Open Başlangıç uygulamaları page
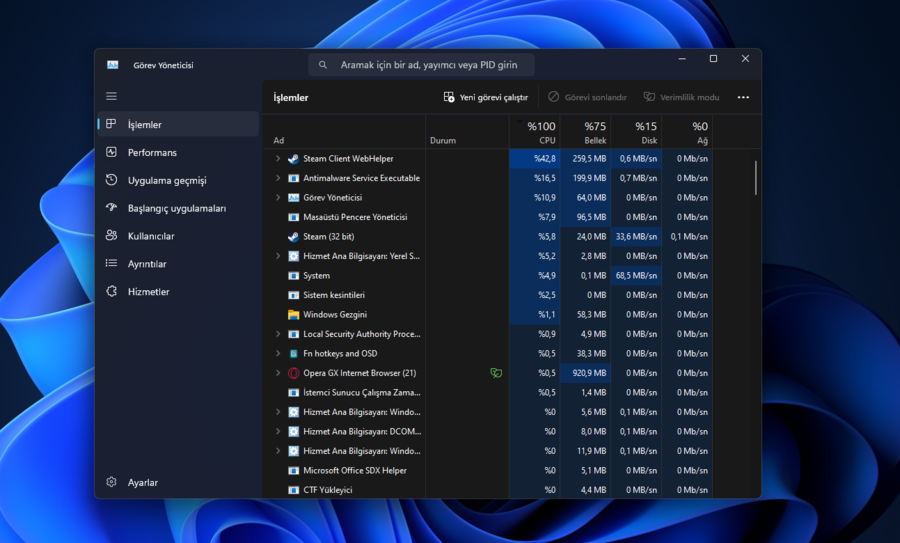This screenshot has width=900, height=543. click(x=179, y=208)
